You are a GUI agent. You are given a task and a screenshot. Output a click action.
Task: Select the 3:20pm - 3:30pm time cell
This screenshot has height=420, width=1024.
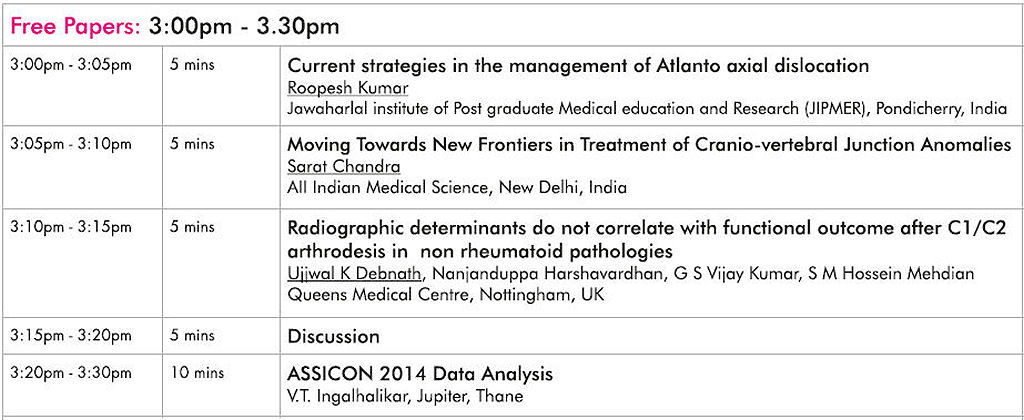point(71,373)
